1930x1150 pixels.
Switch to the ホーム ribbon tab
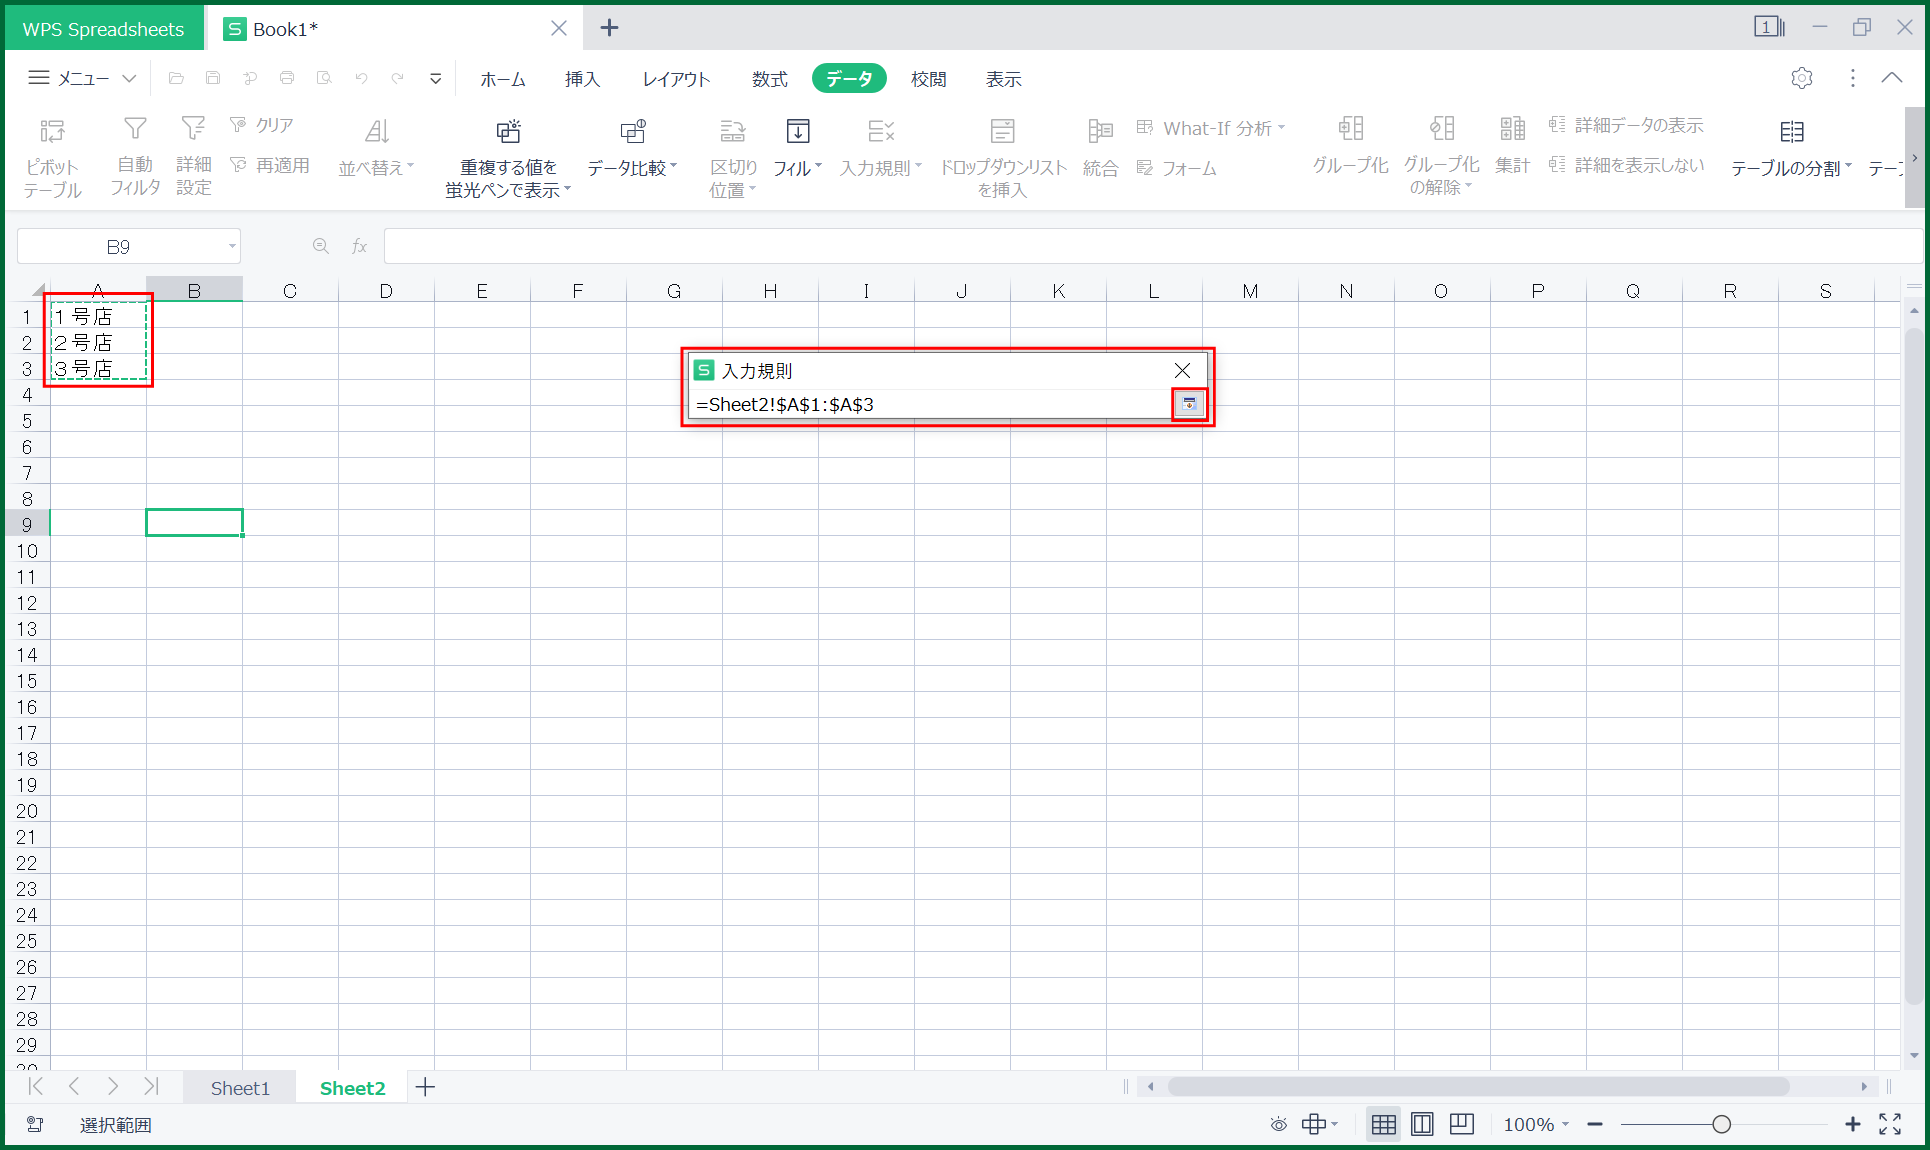tap(503, 79)
